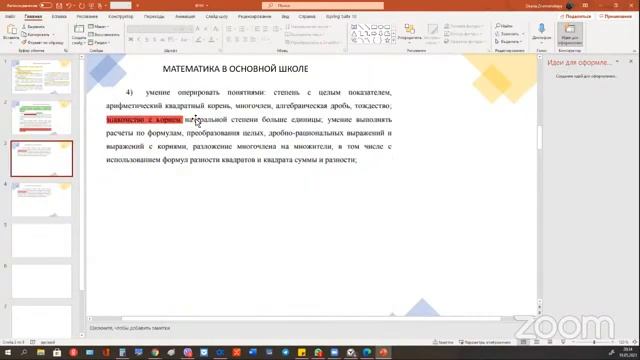Redo the last action
This screenshot has height=360, width=640.
[82, 6]
